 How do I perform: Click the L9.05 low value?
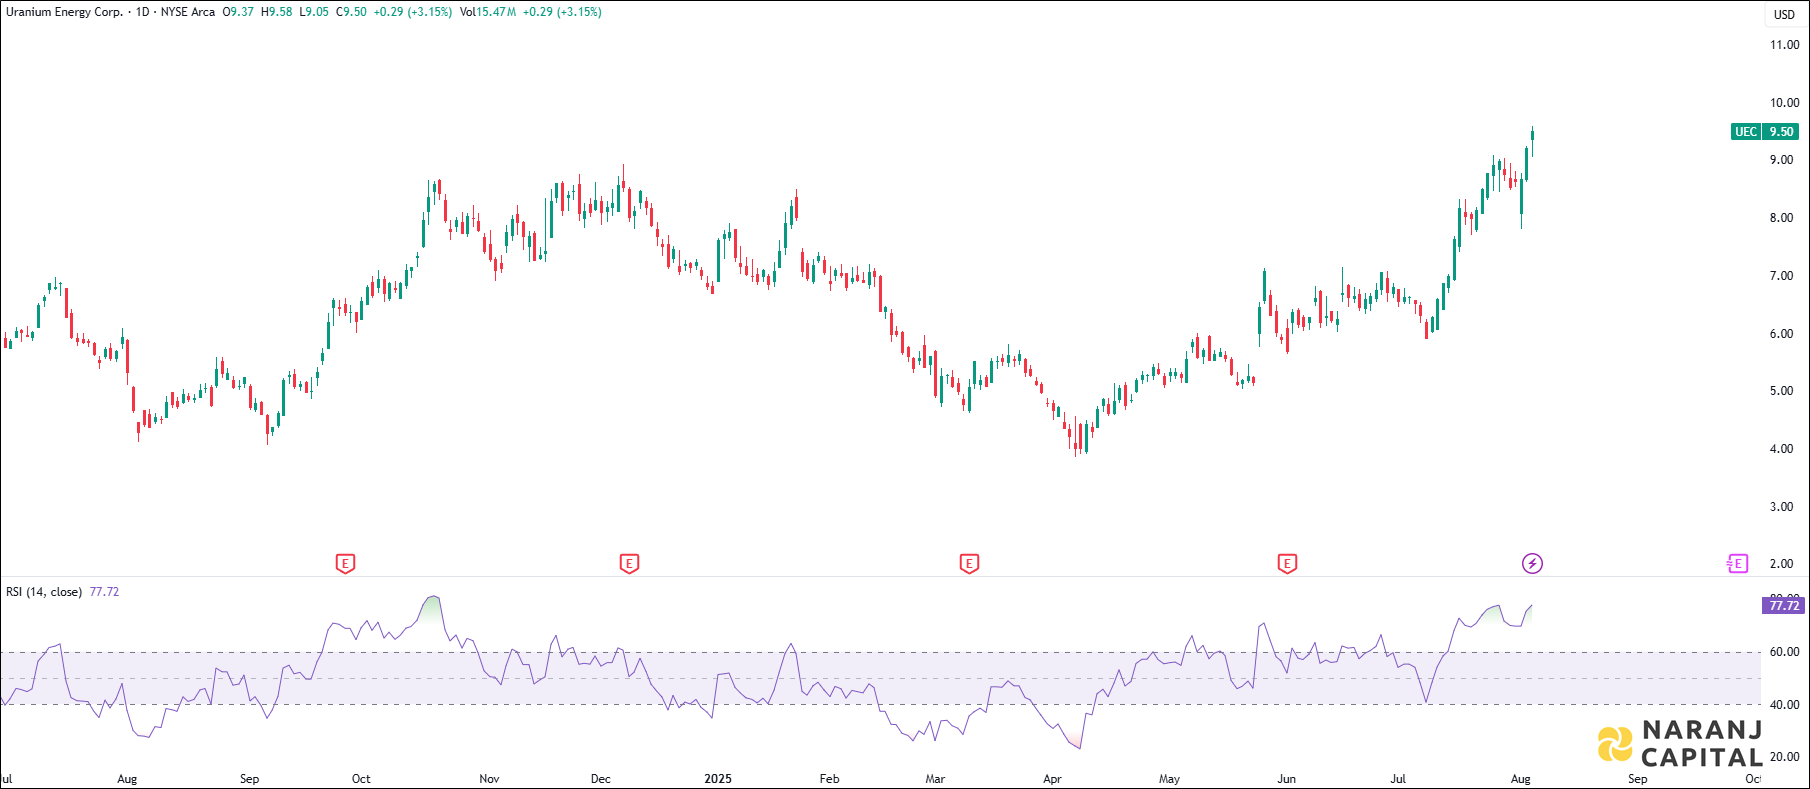[x=314, y=12]
